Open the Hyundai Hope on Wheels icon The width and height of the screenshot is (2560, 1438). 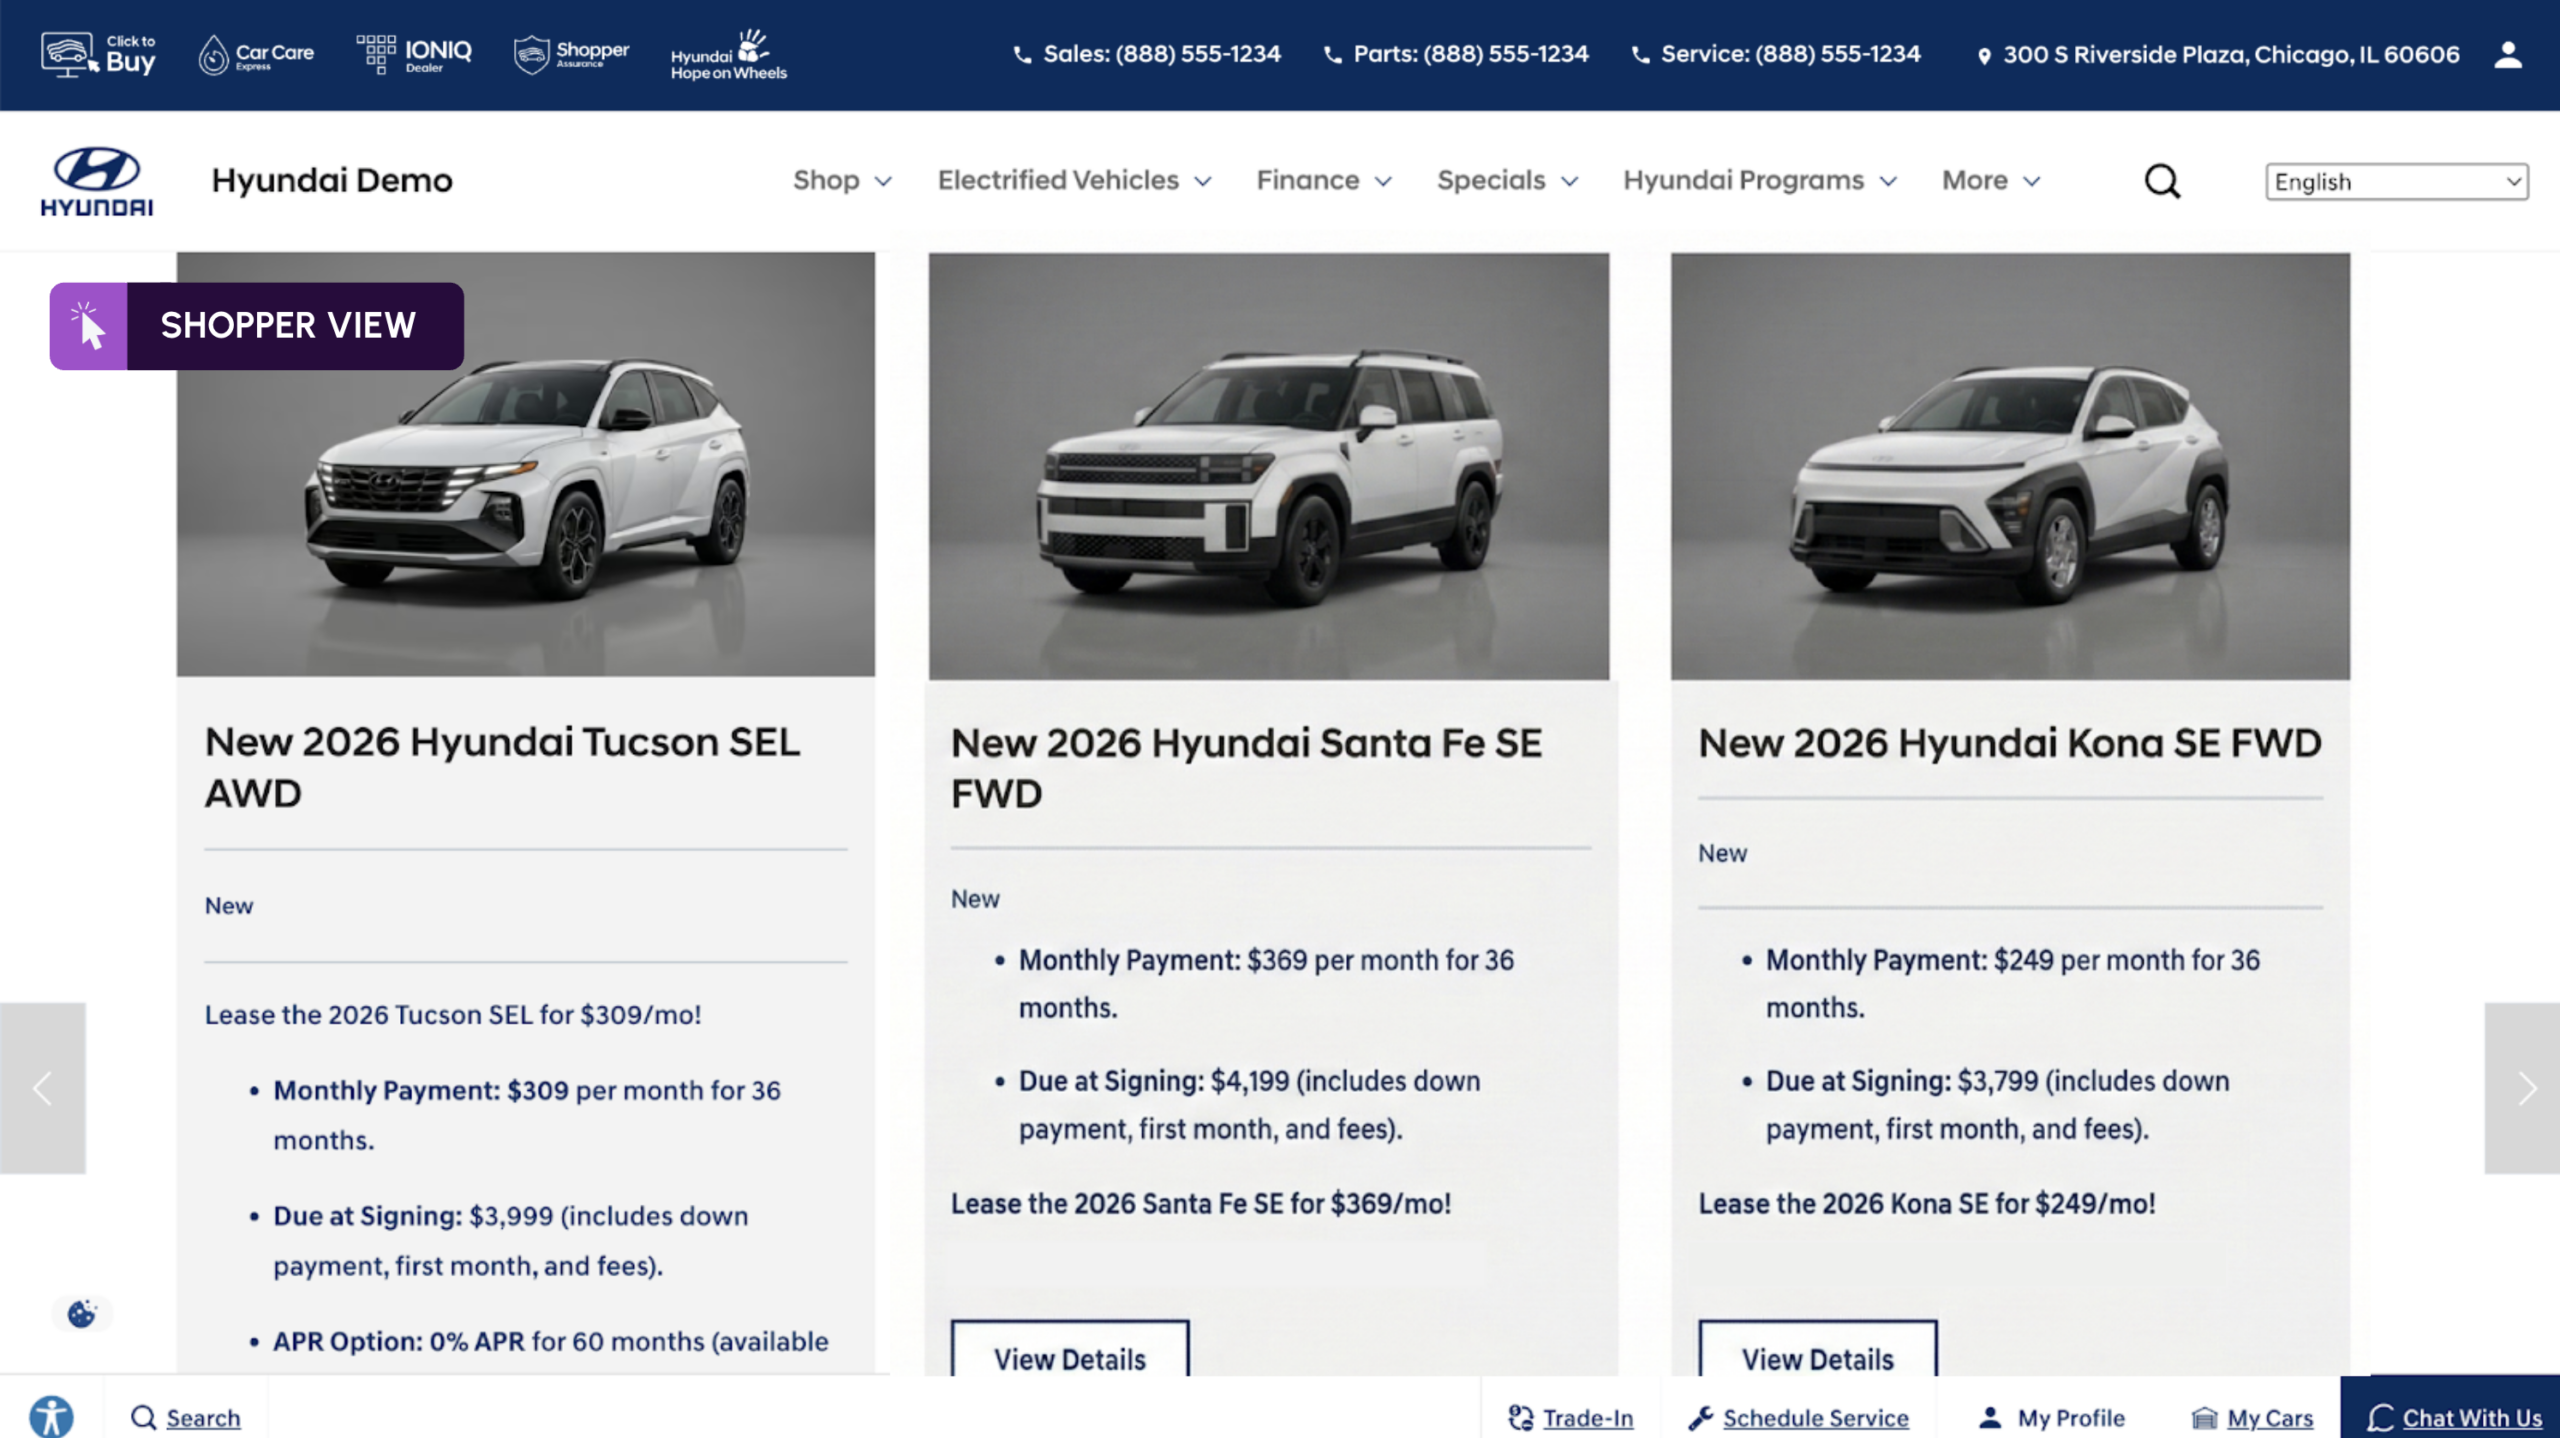729,54
